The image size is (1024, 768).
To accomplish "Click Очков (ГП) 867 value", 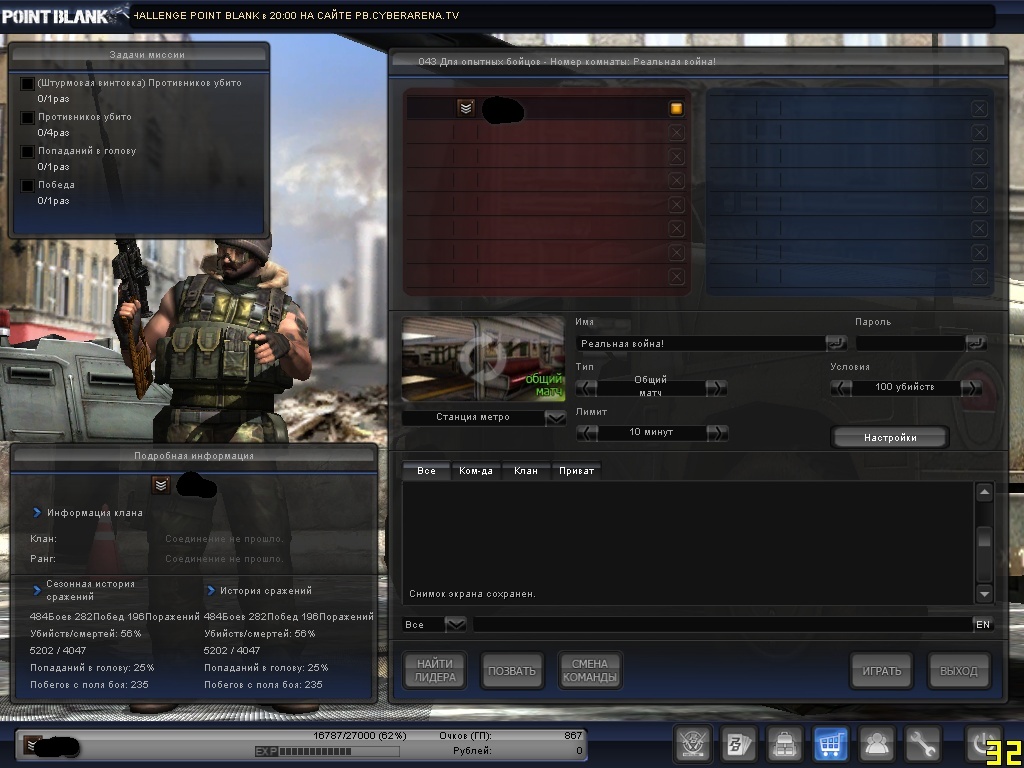I will [x=573, y=735].
